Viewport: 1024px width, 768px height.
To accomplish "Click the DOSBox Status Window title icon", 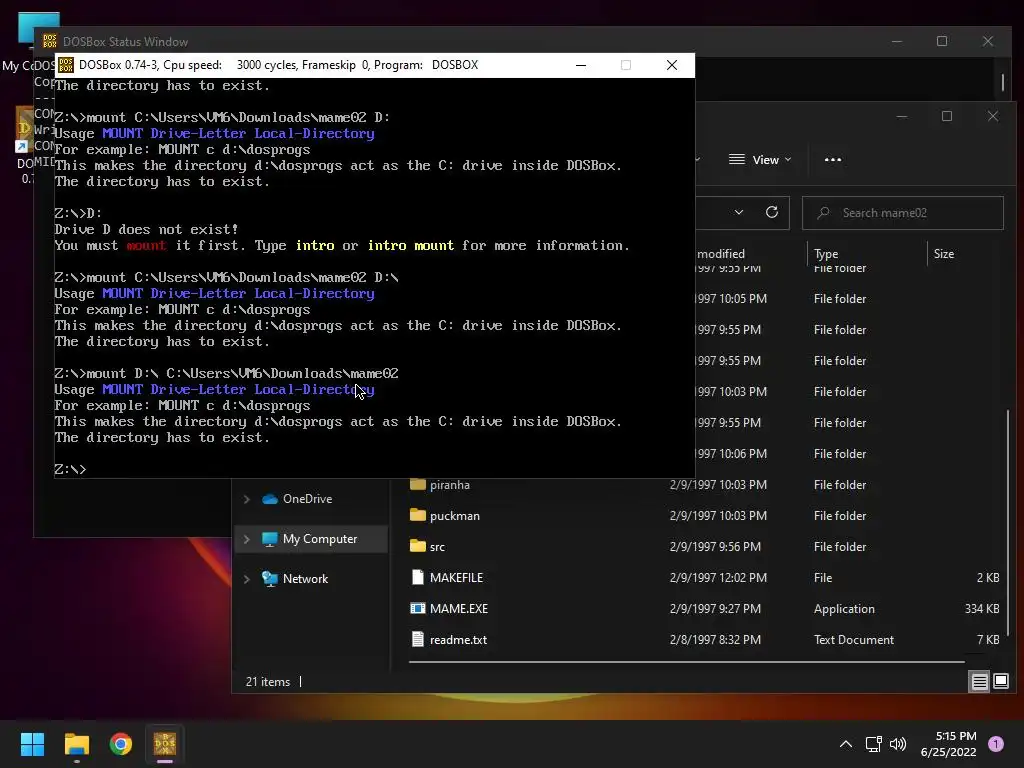I will (50, 41).
